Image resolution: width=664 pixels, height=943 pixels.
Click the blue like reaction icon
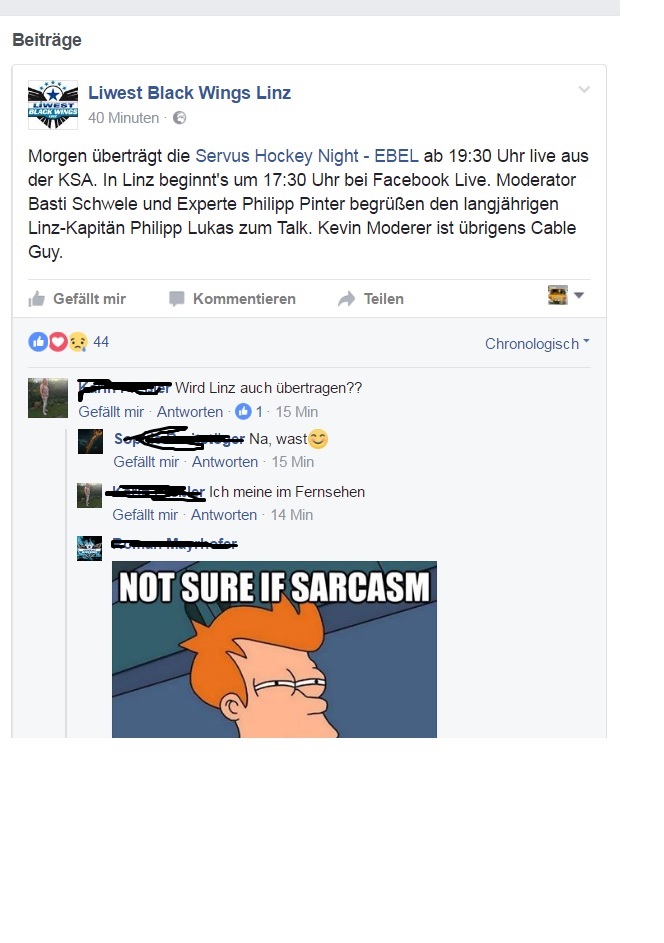[x=38, y=342]
